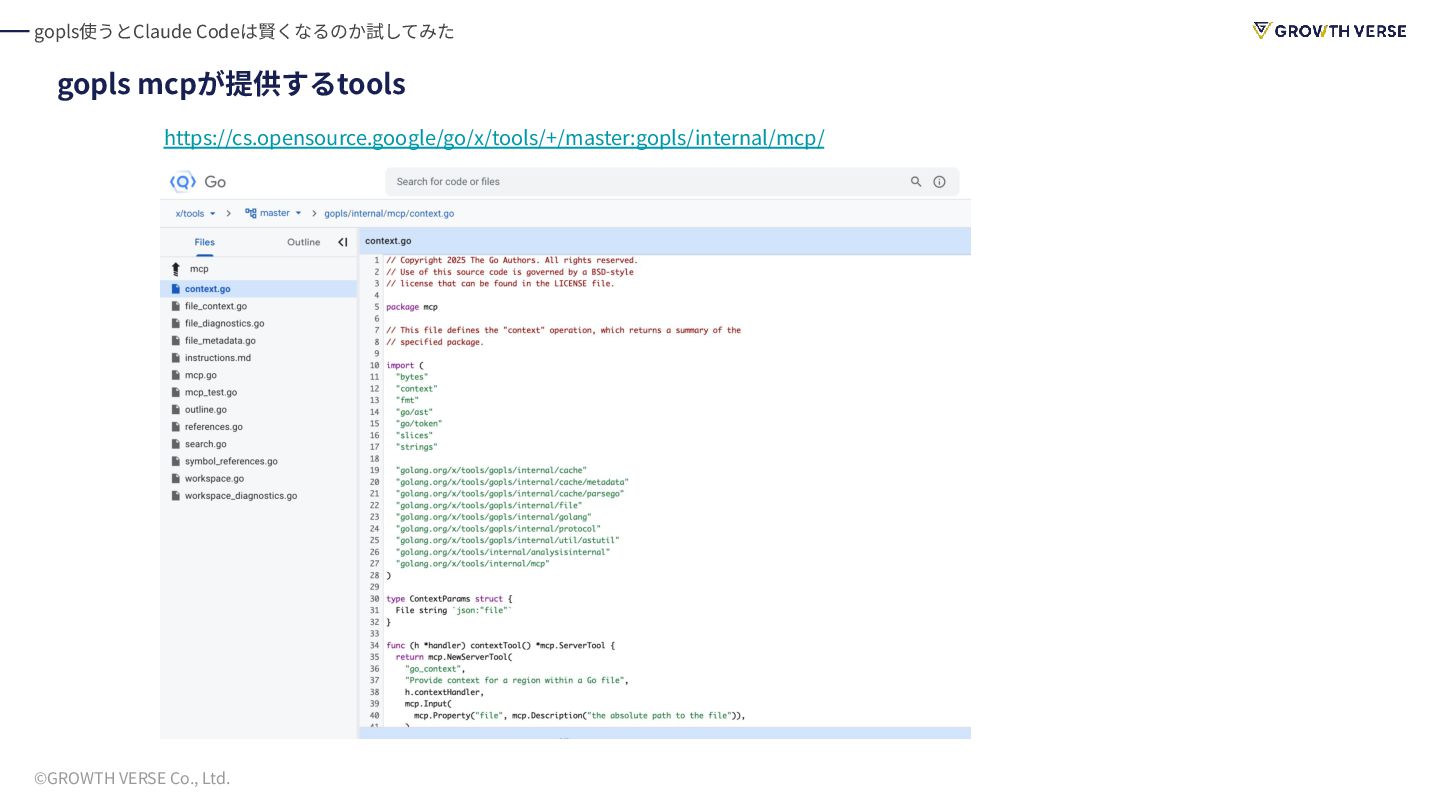This screenshot has height=810, width=1440.
Task: Click the "package mcp" code line
Action: coord(412,307)
